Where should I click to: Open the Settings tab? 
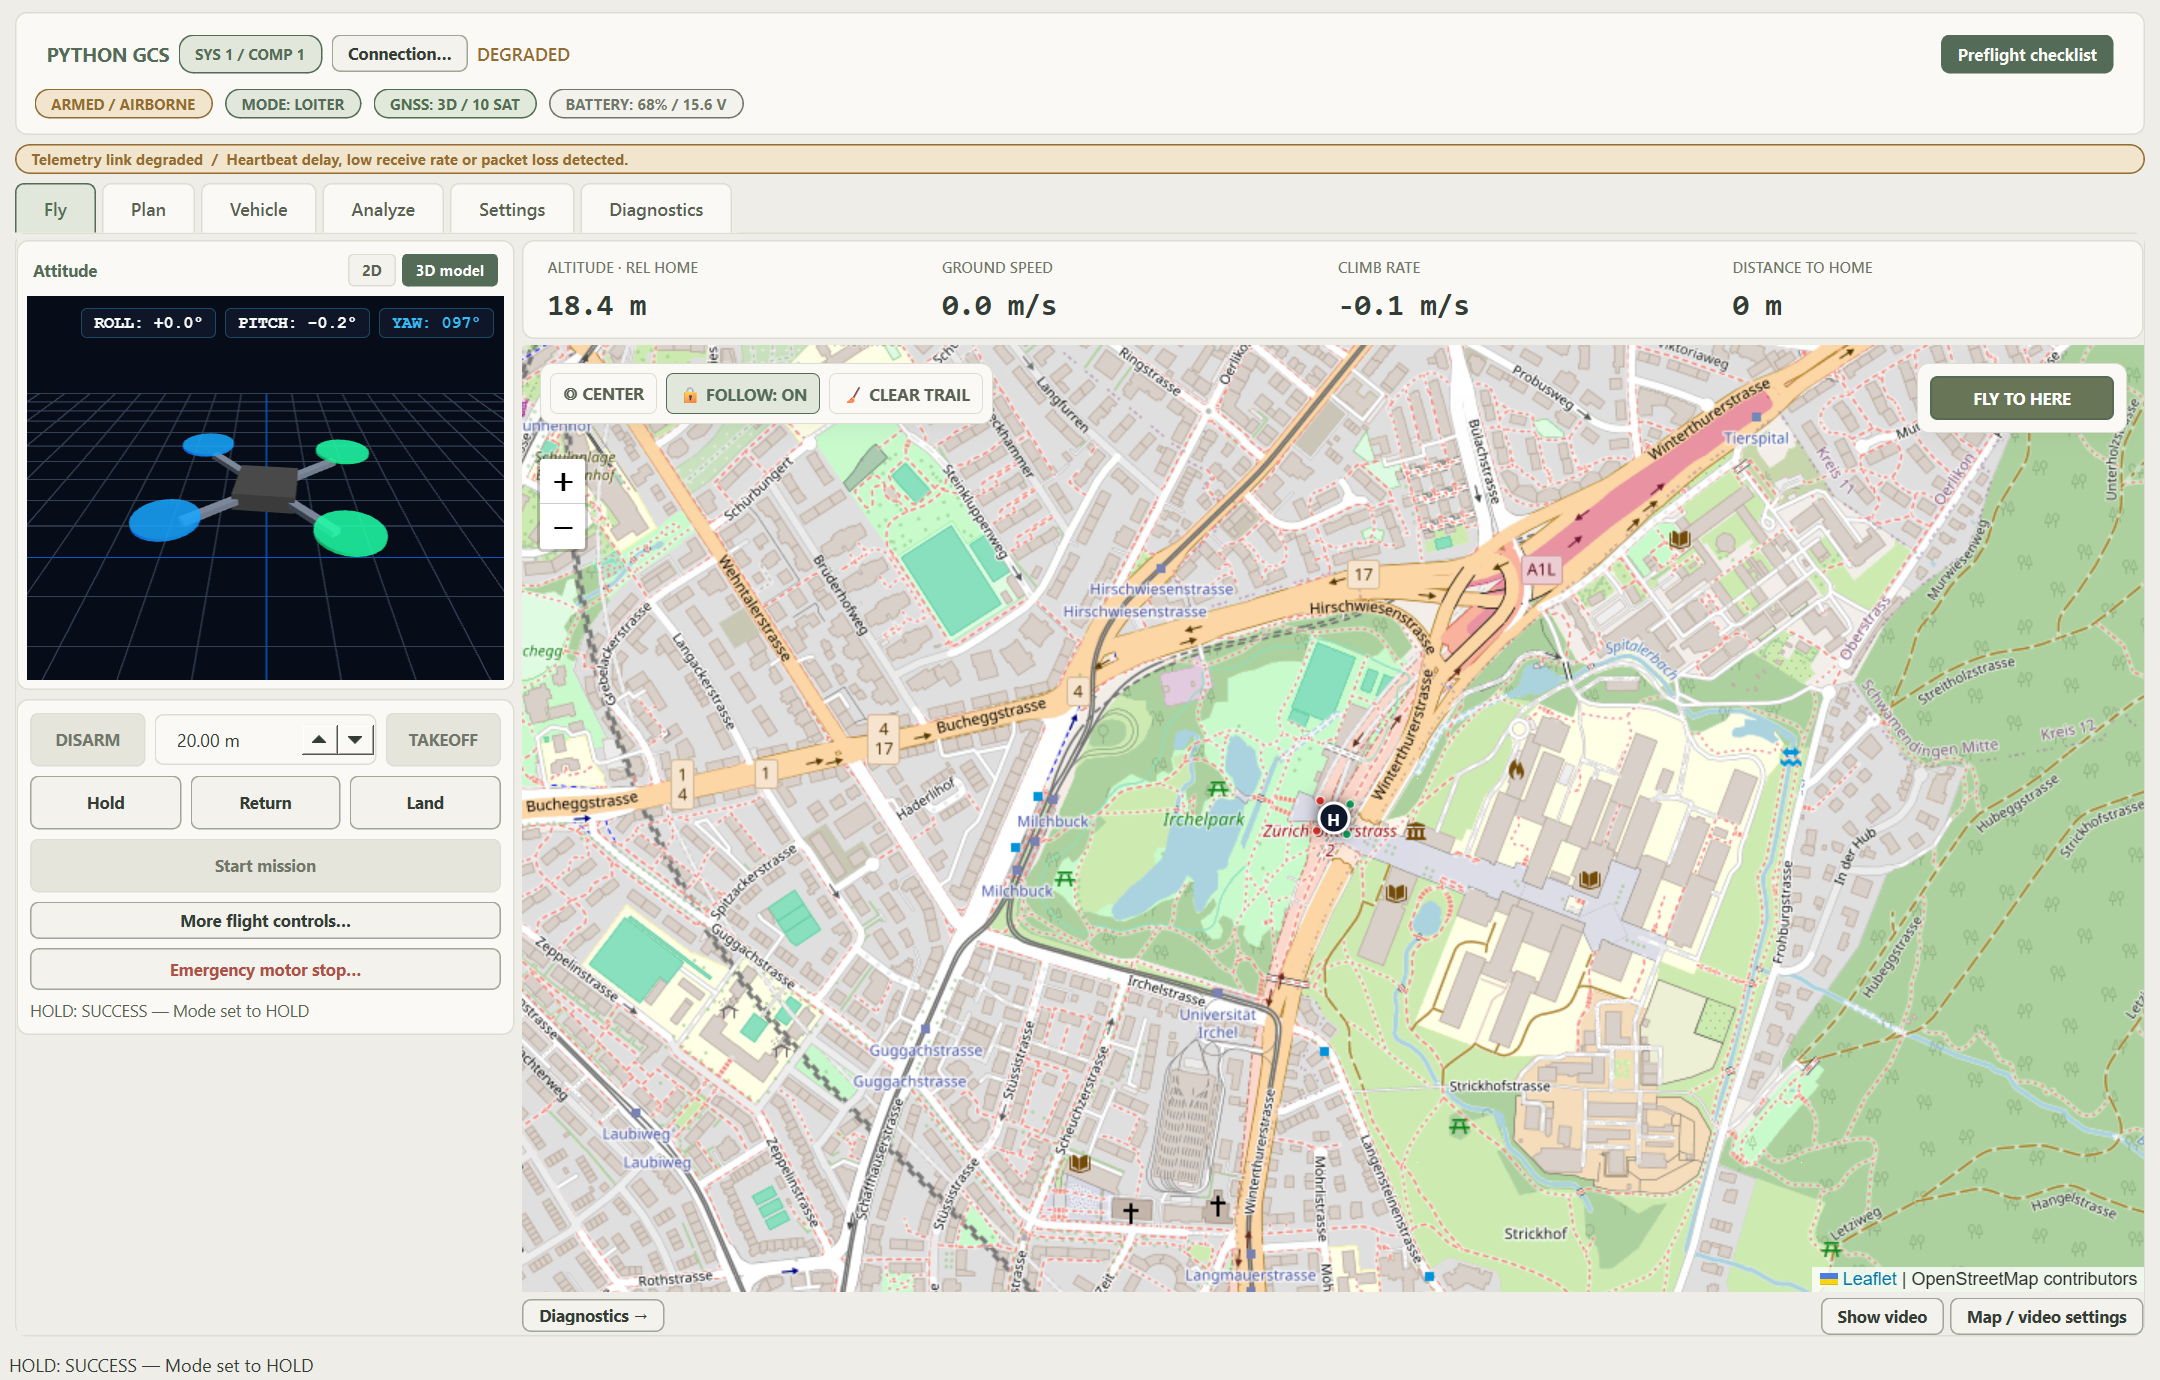tap(512, 209)
